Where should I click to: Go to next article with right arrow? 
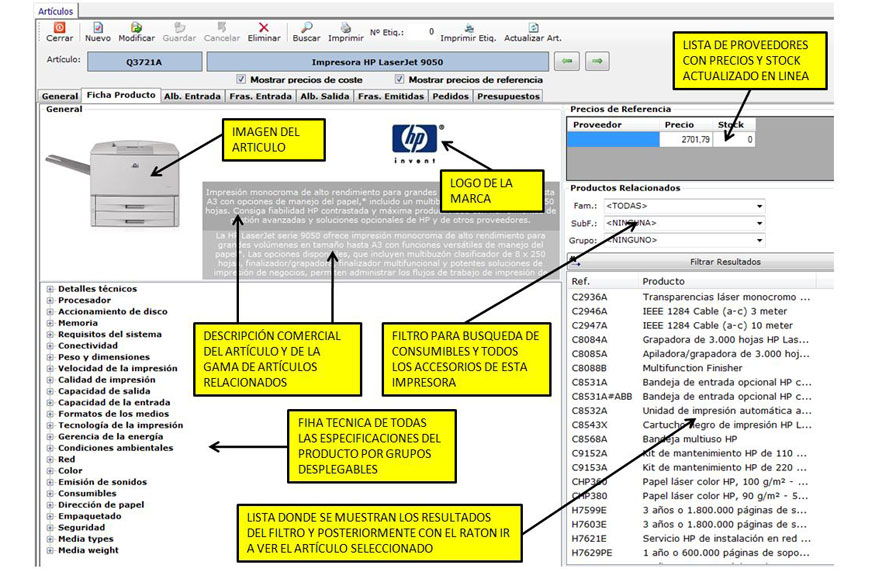click(x=597, y=62)
